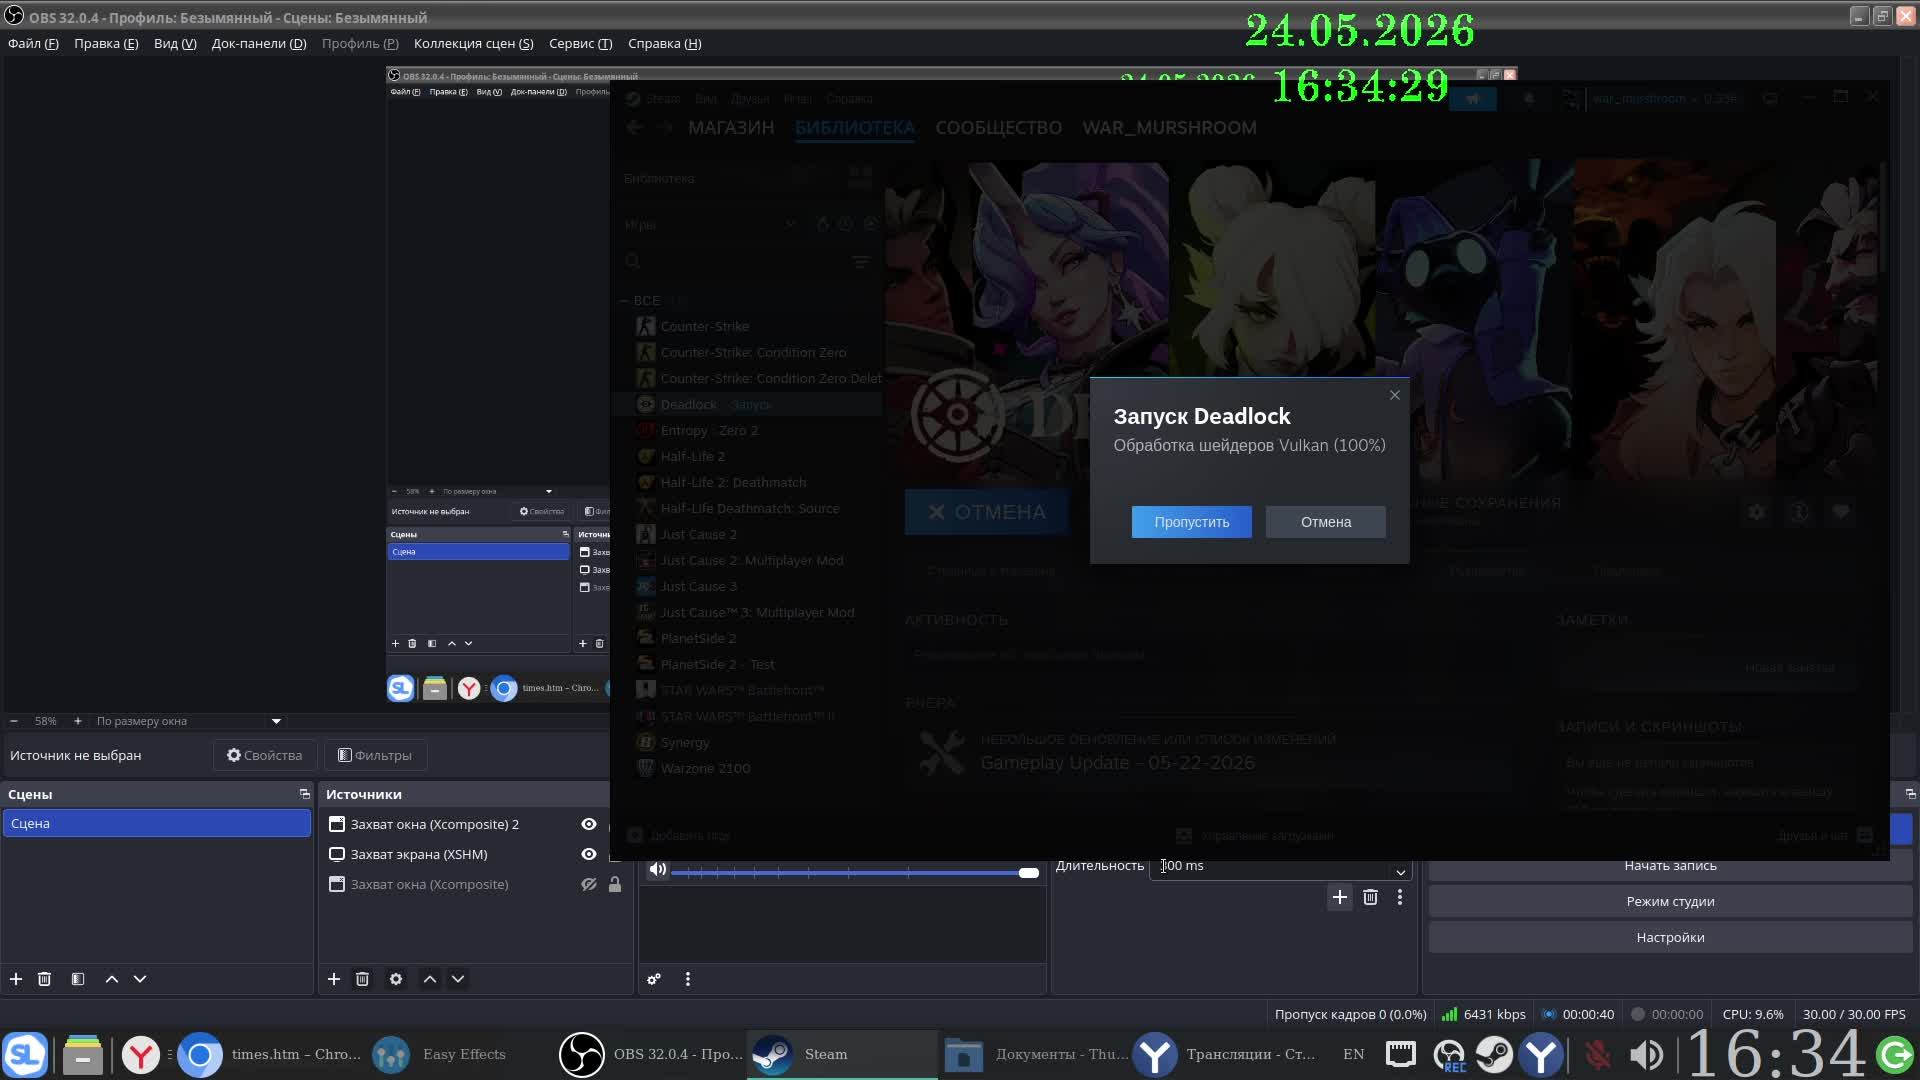Switch to Steam window in taskbar
Screen dimensions: 1920x1080
click(842, 1054)
